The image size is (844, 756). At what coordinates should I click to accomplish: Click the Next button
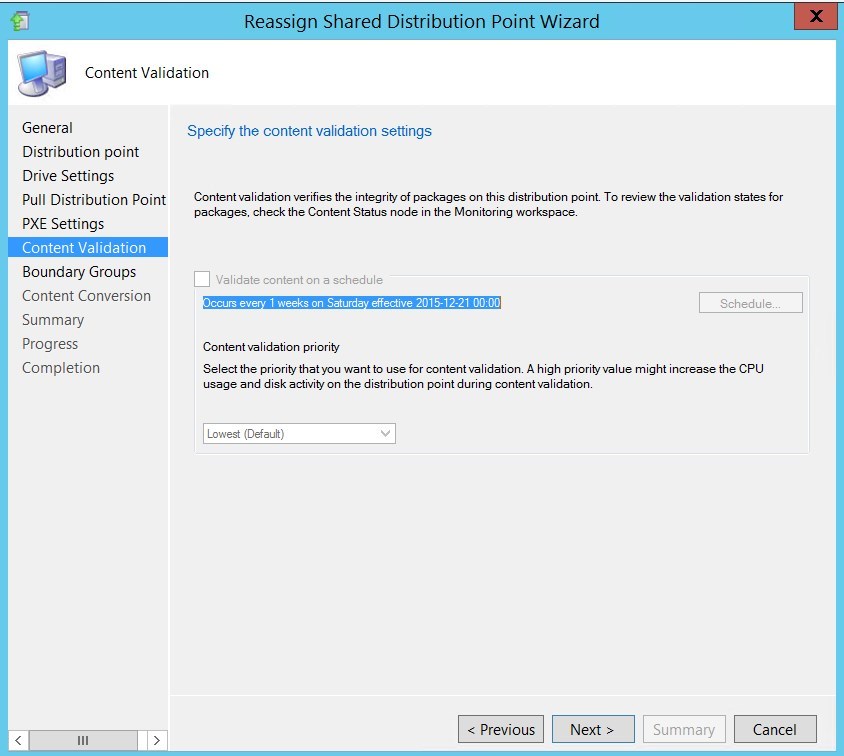593,729
